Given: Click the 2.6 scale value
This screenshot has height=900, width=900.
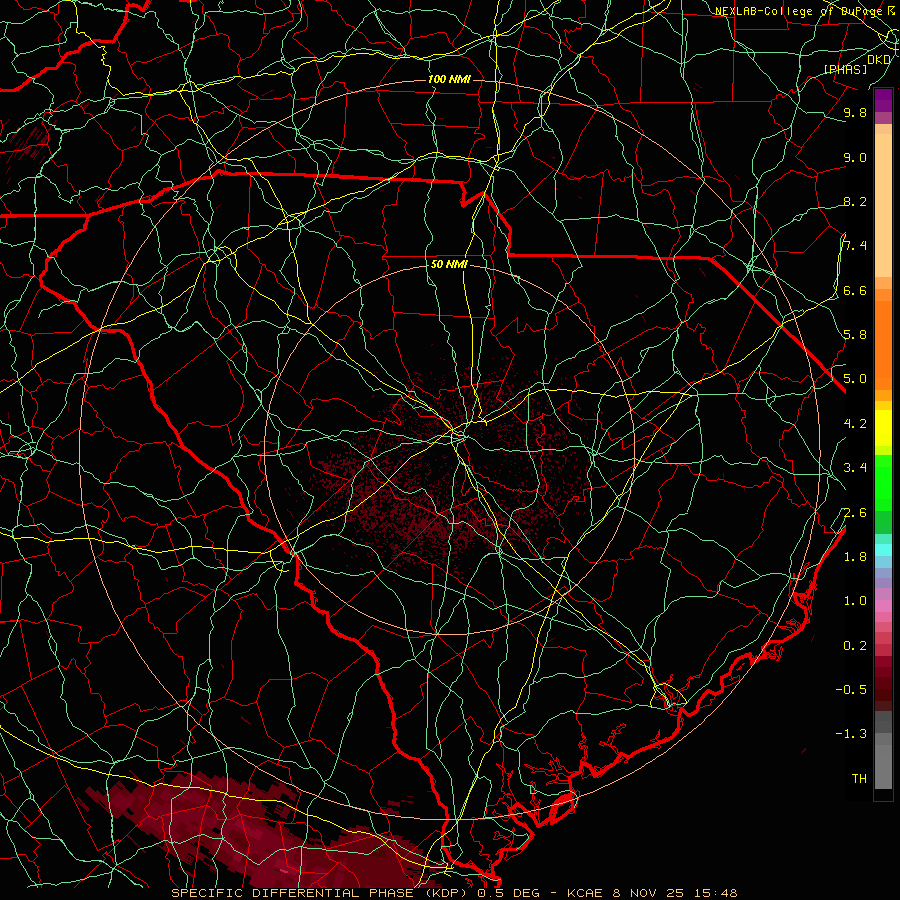Looking at the screenshot, I should point(855,513).
